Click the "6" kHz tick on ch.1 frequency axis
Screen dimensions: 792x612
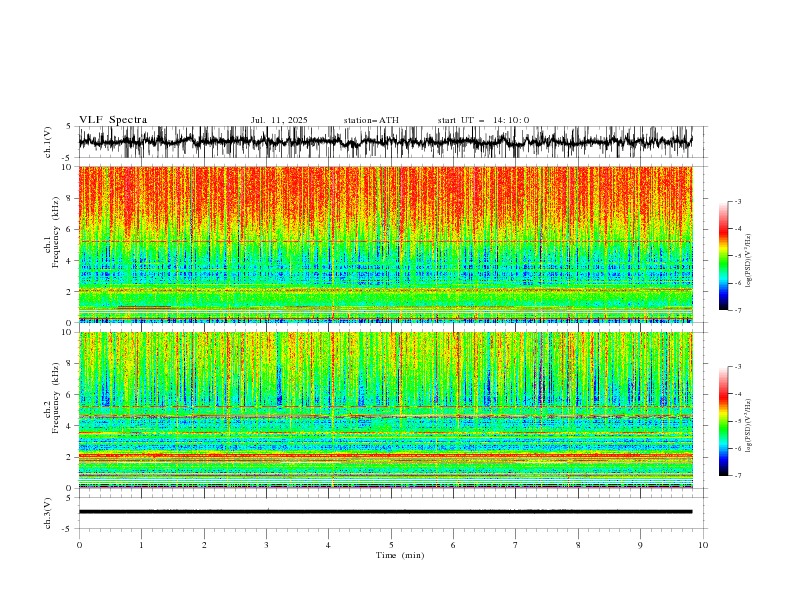(69, 229)
